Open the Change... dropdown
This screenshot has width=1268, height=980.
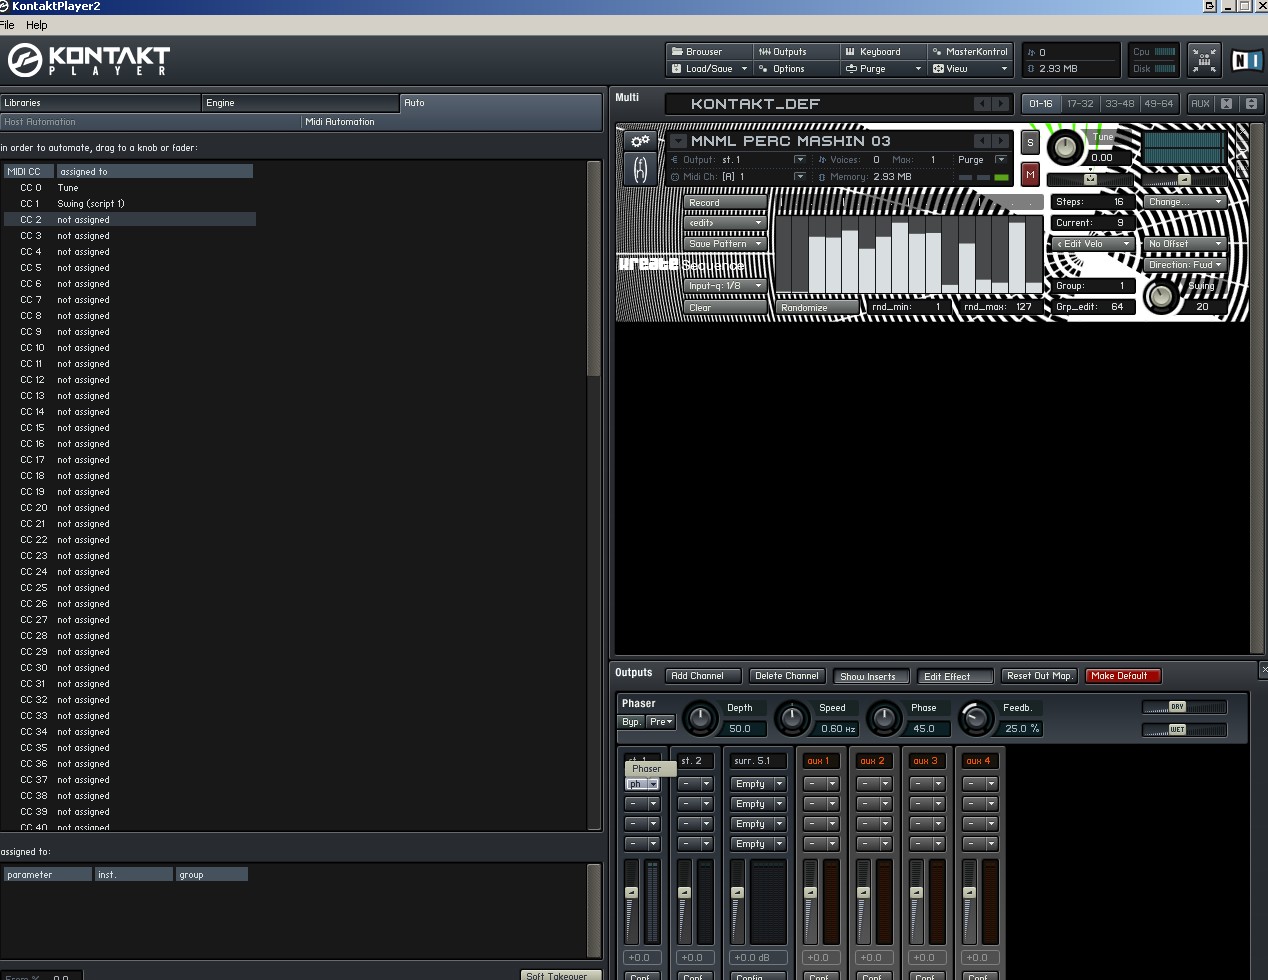point(1186,202)
